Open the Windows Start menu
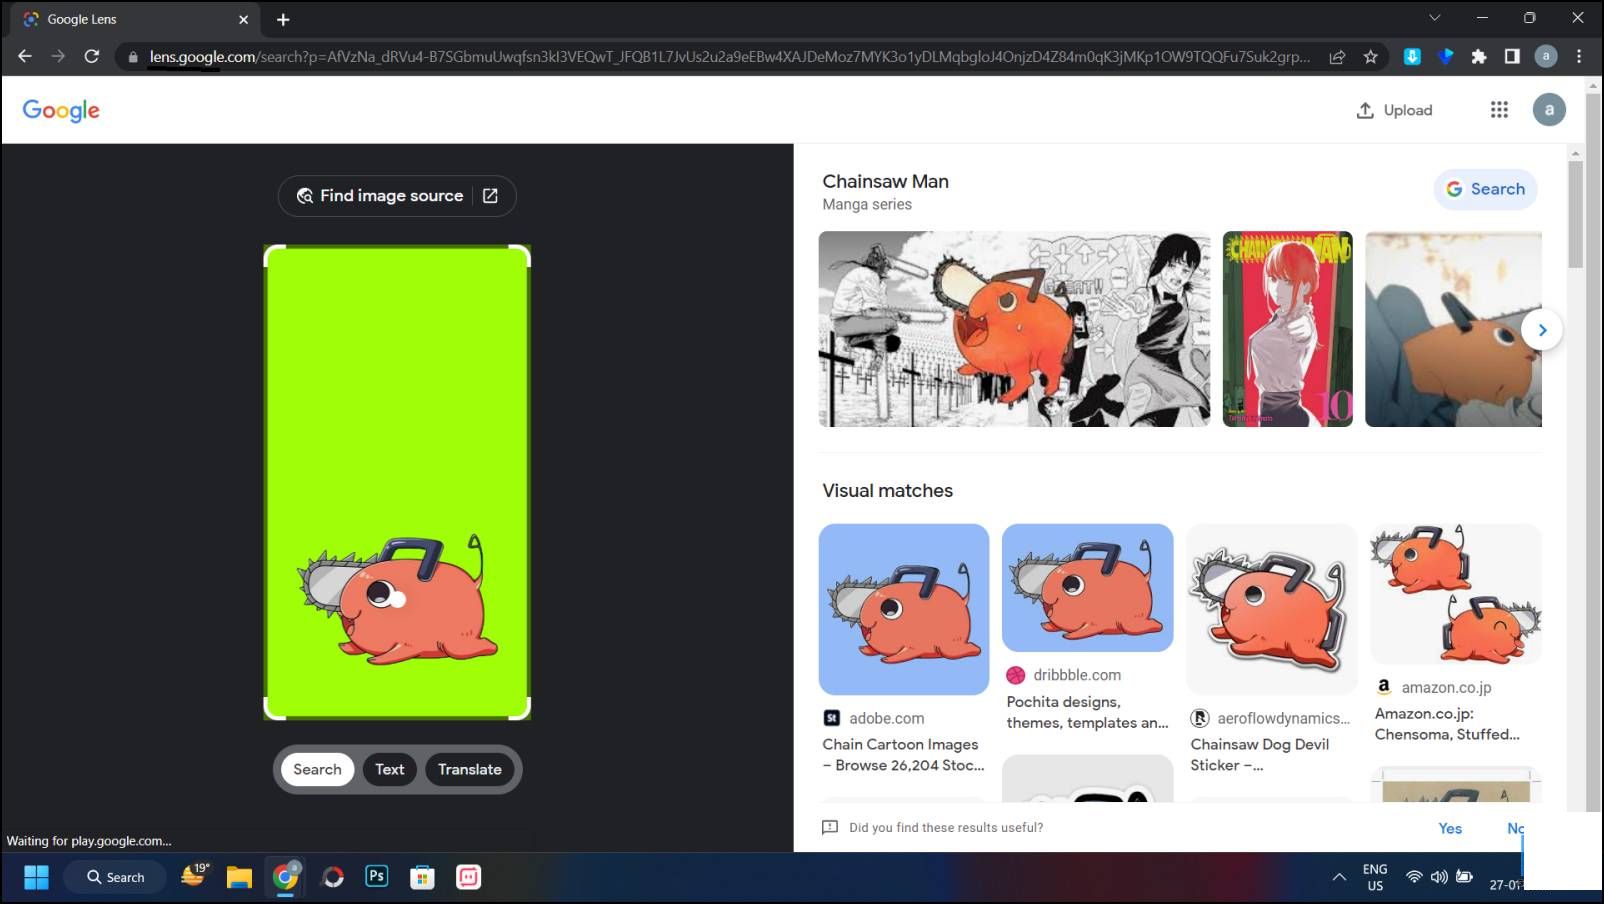 [x=36, y=877]
